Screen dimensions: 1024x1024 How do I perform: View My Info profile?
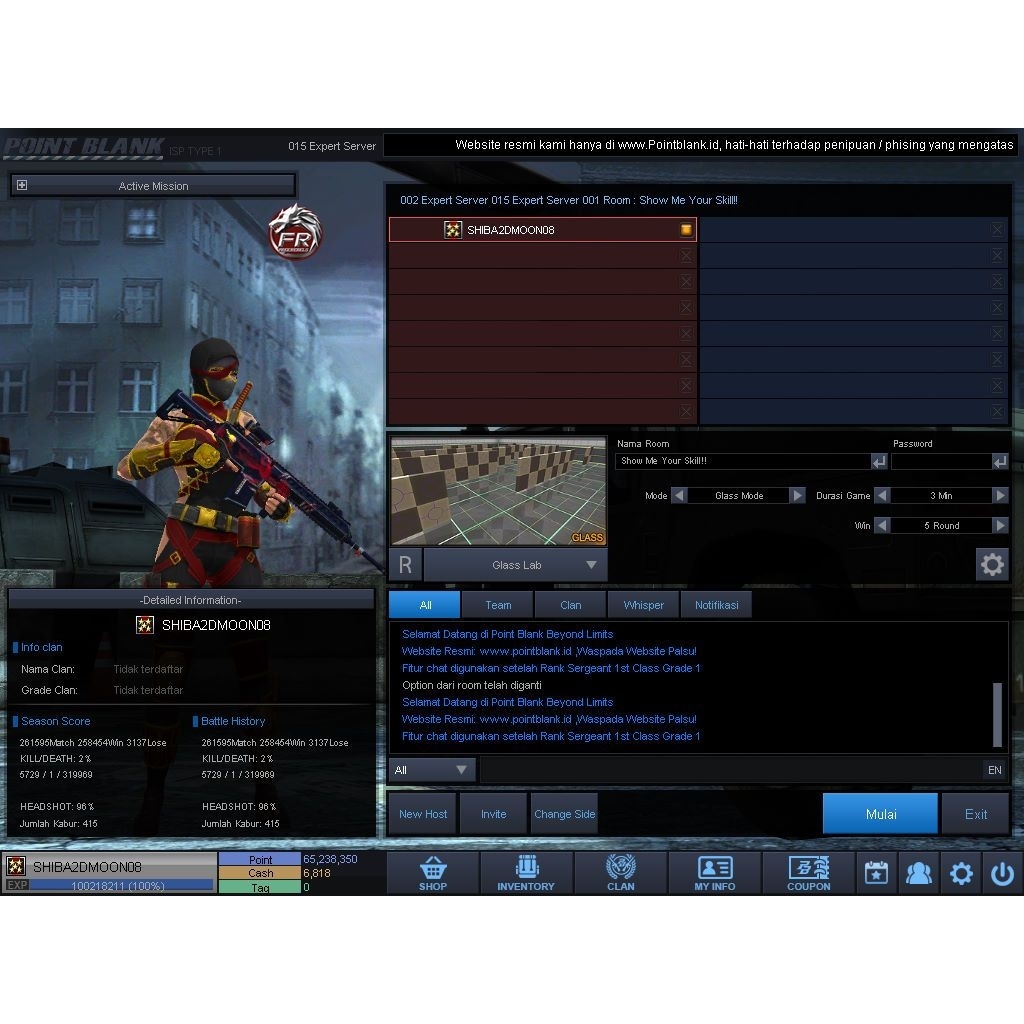pos(714,873)
